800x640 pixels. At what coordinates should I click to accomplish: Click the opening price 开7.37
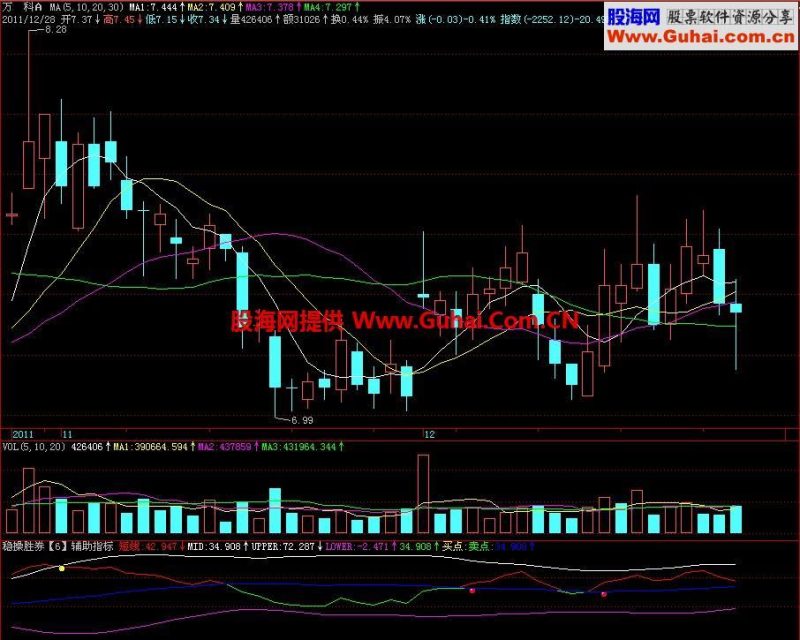pyautogui.click(x=77, y=20)
